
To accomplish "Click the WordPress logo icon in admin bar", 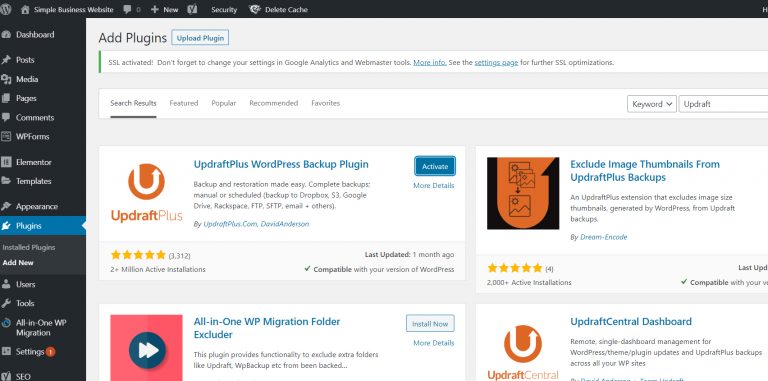I will (6, 9).
